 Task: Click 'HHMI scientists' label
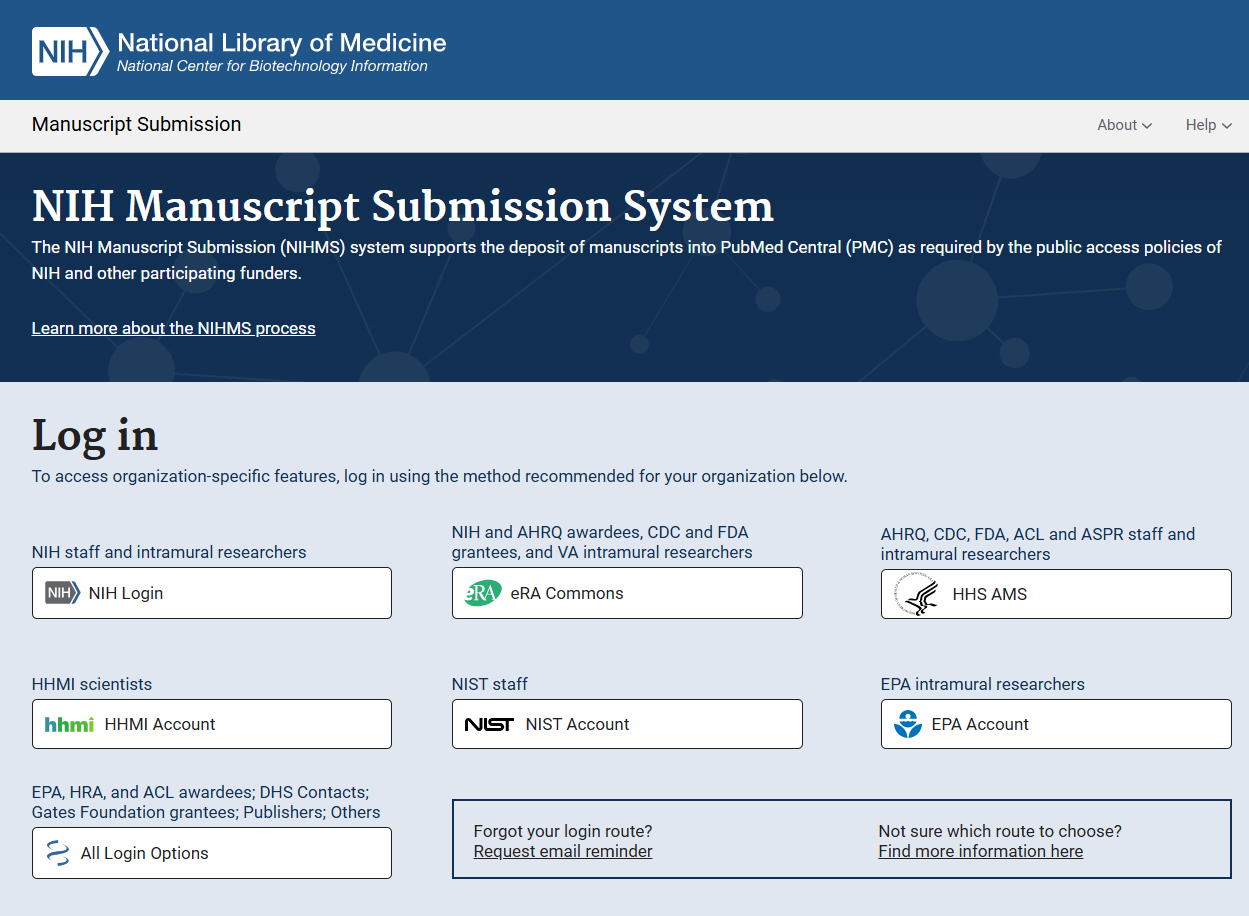coord(92,684)
